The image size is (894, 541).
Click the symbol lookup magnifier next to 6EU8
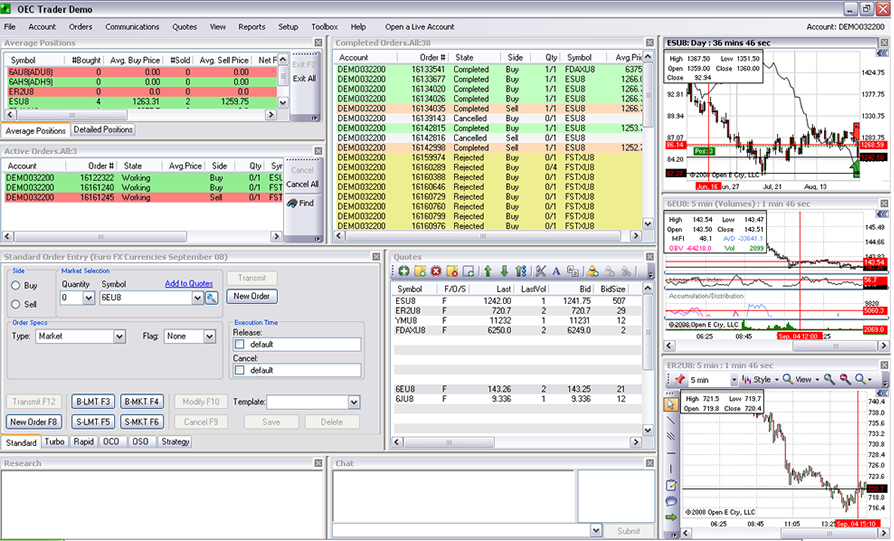[x=212, y=298]
